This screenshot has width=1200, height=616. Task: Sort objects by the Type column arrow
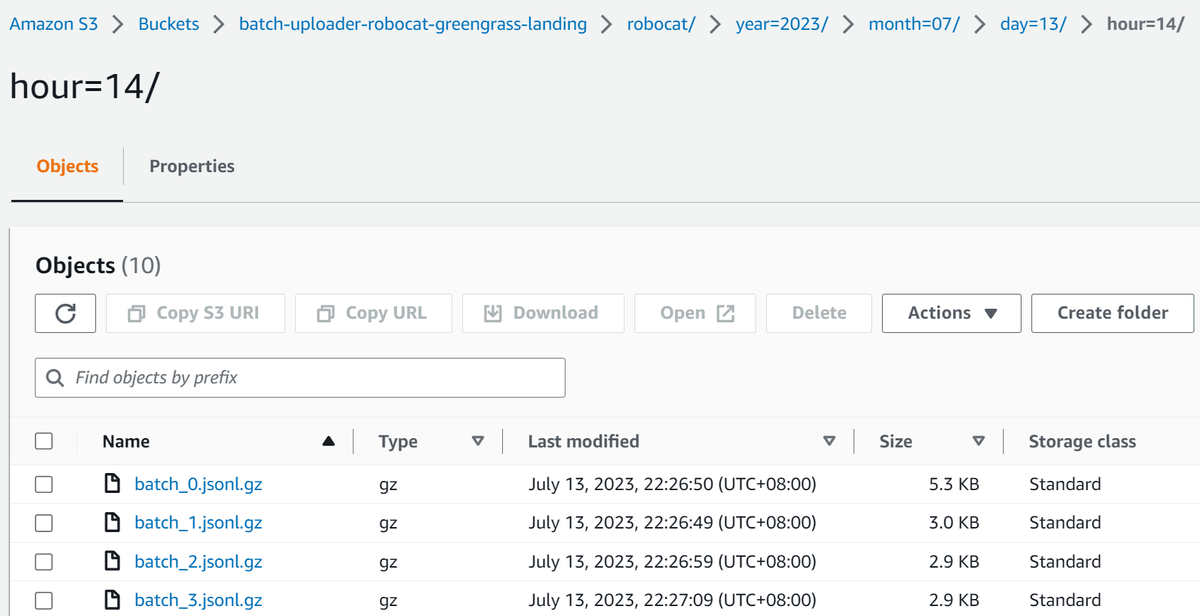(x=477, y=442)
